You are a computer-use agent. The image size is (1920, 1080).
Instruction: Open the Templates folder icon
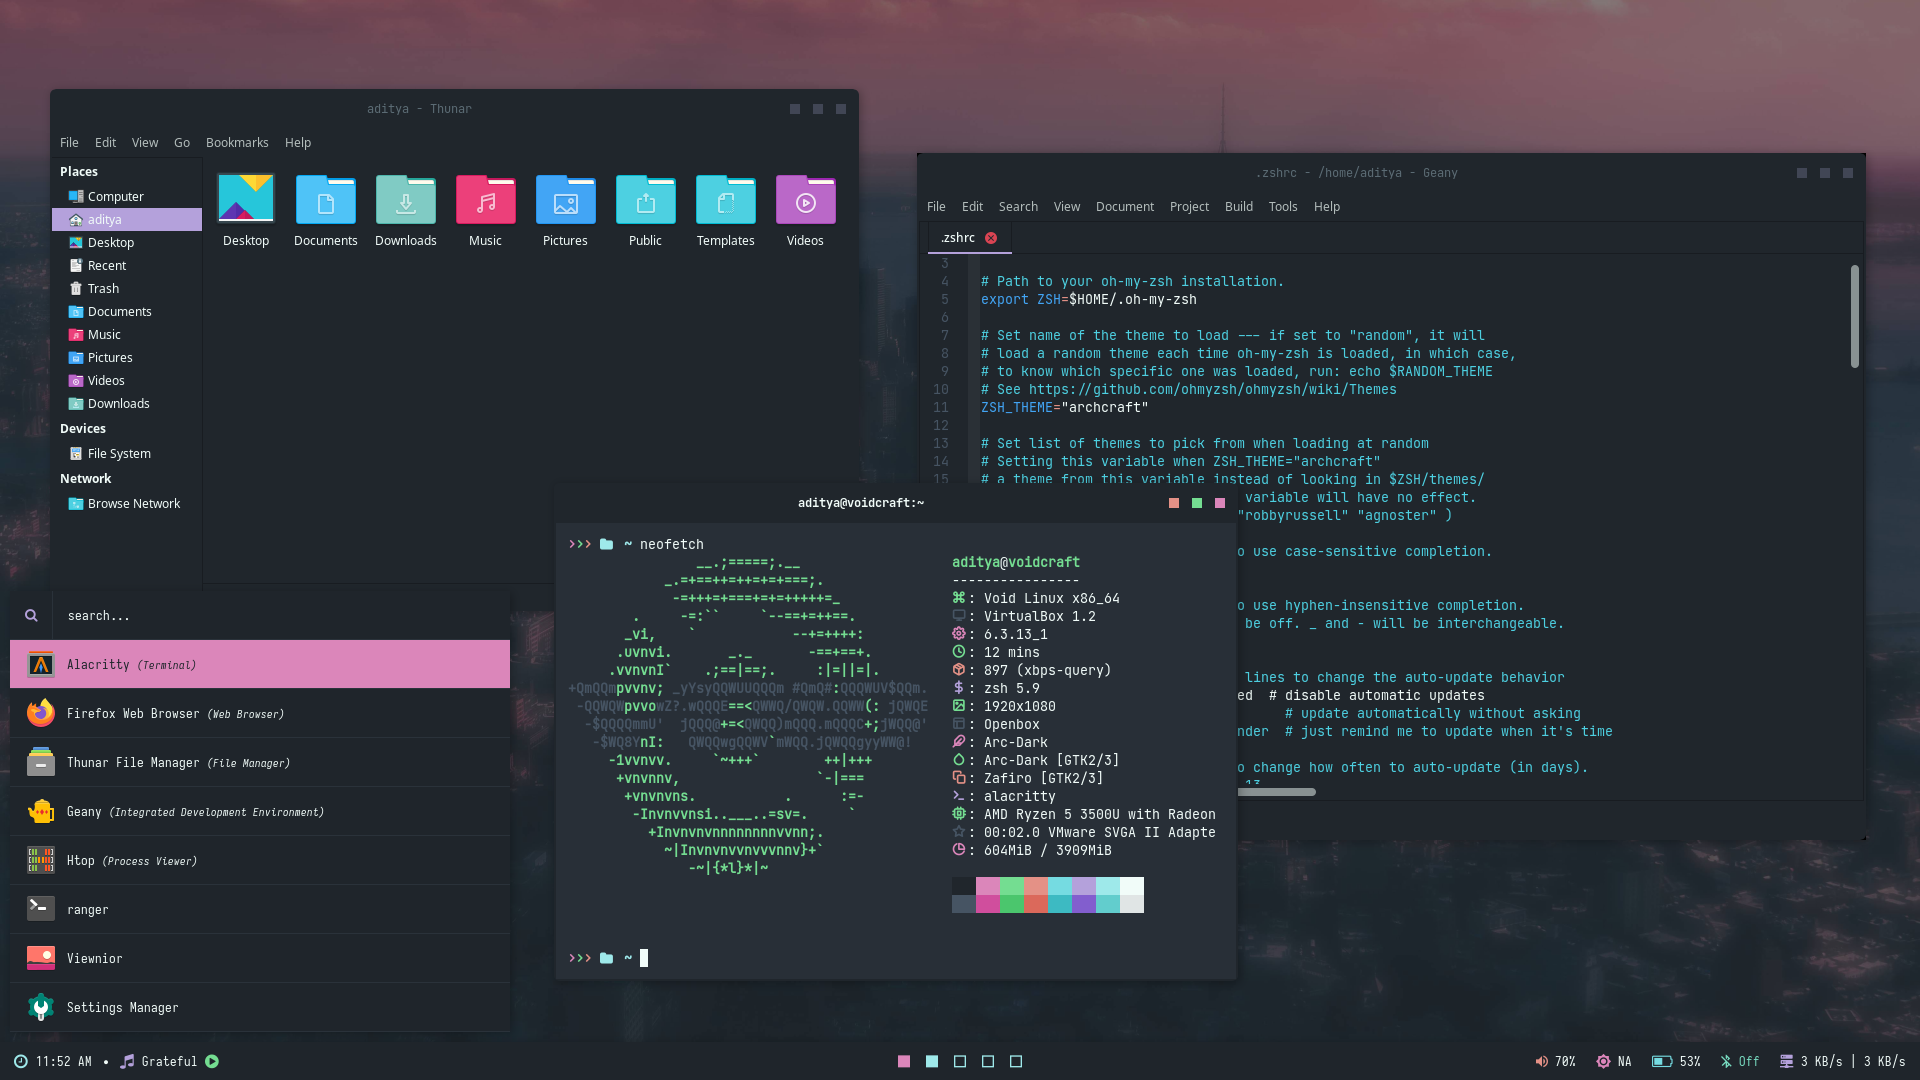[x=725, y=201]
